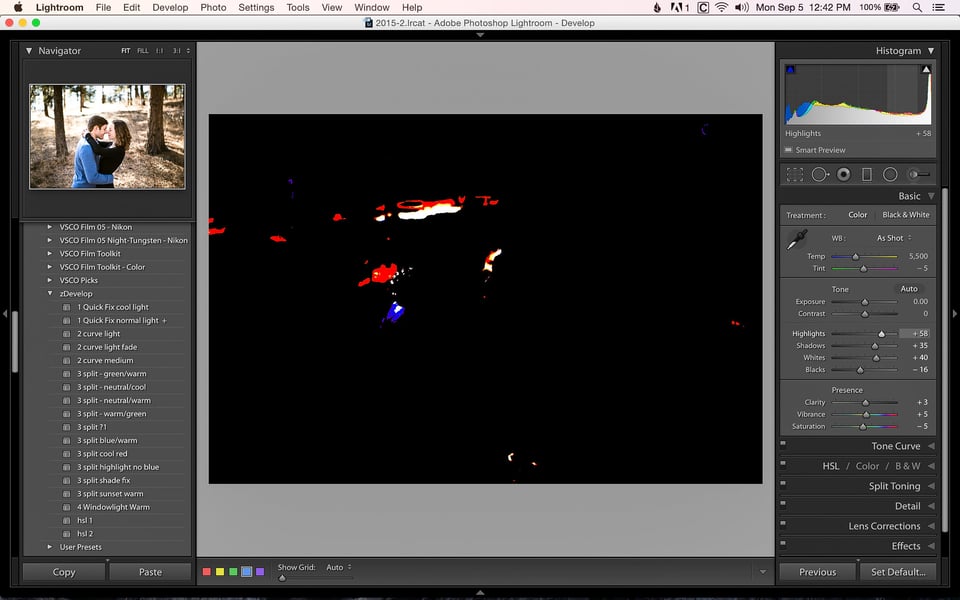Switch to the HSL Color tab
Screen dimensions: 960x600
867,466
